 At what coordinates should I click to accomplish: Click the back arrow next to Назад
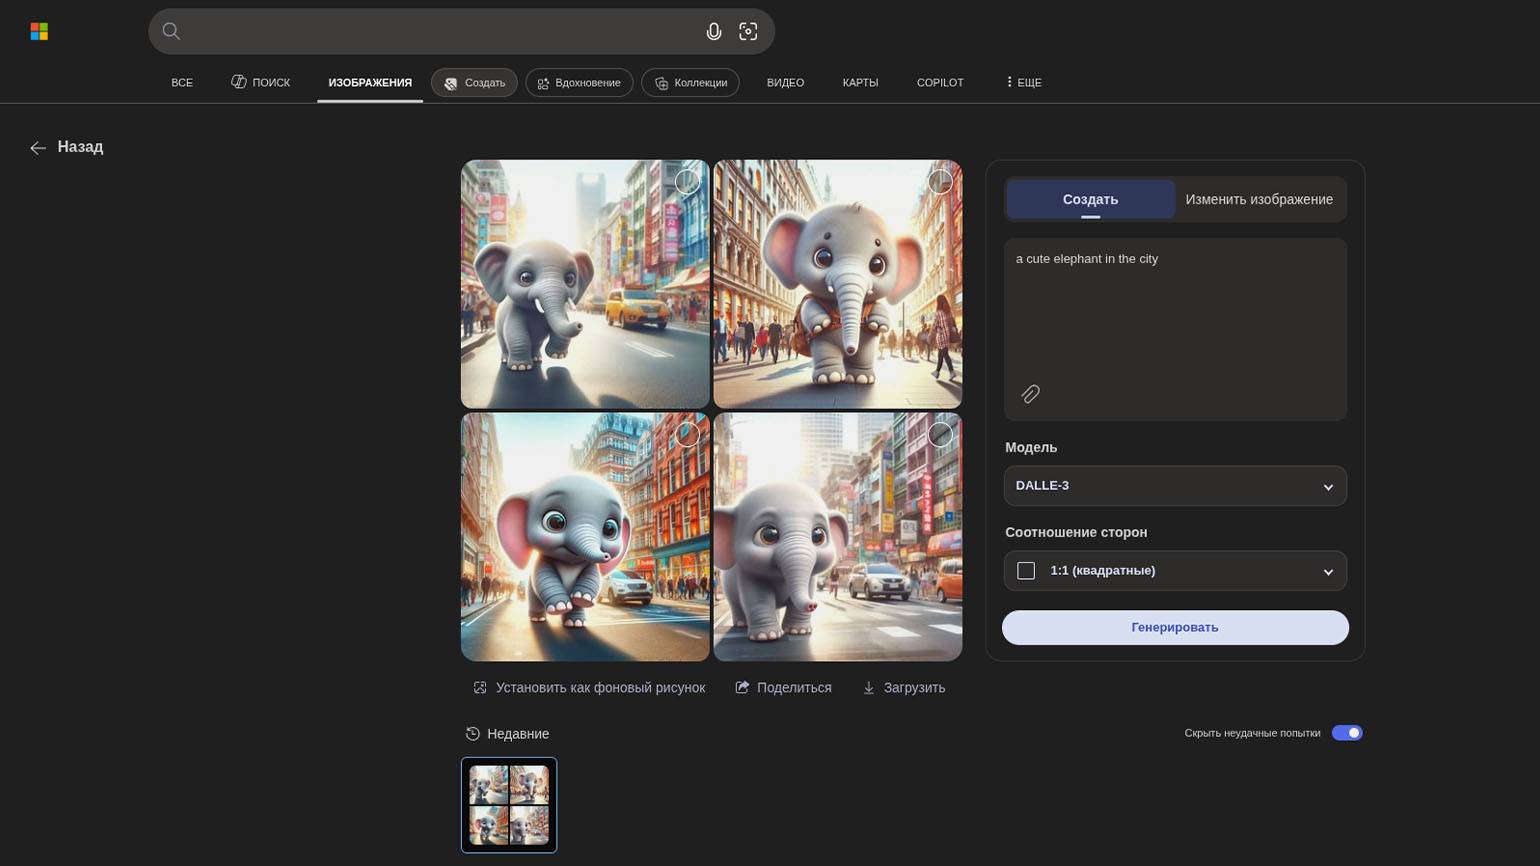point(38,148)
